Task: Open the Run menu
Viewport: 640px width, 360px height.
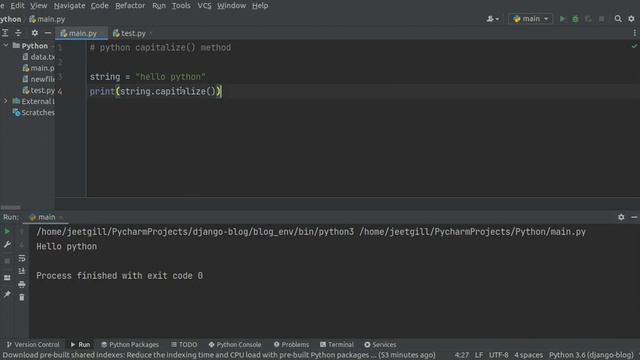Action: [x=159, y=6]
